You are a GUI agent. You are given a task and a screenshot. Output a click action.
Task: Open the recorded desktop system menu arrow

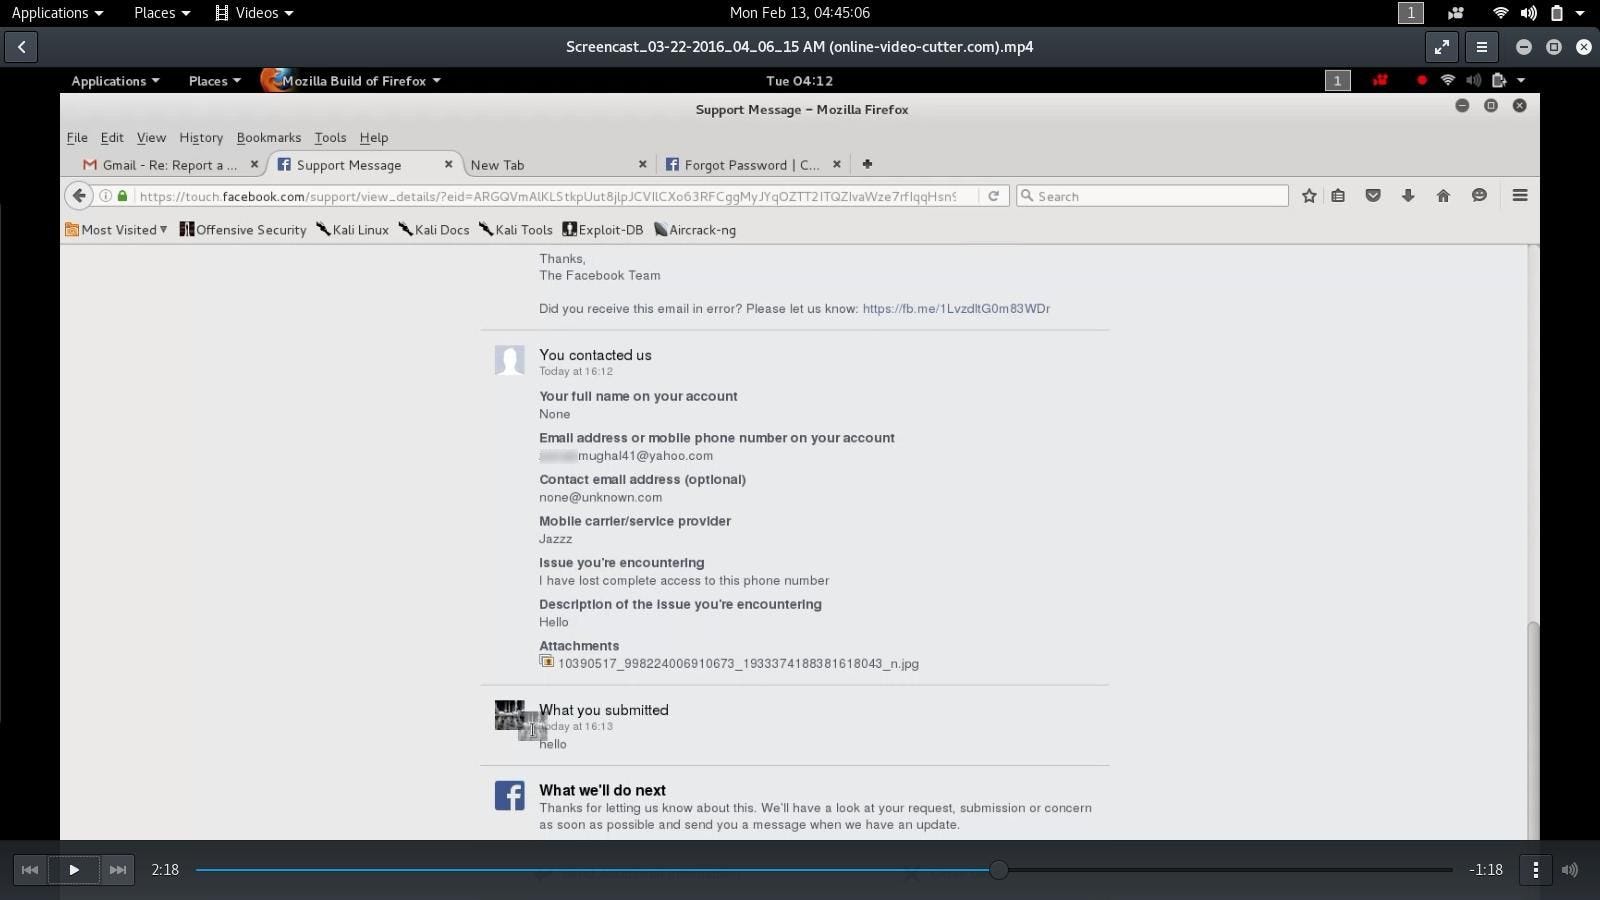coord(1521,81)
